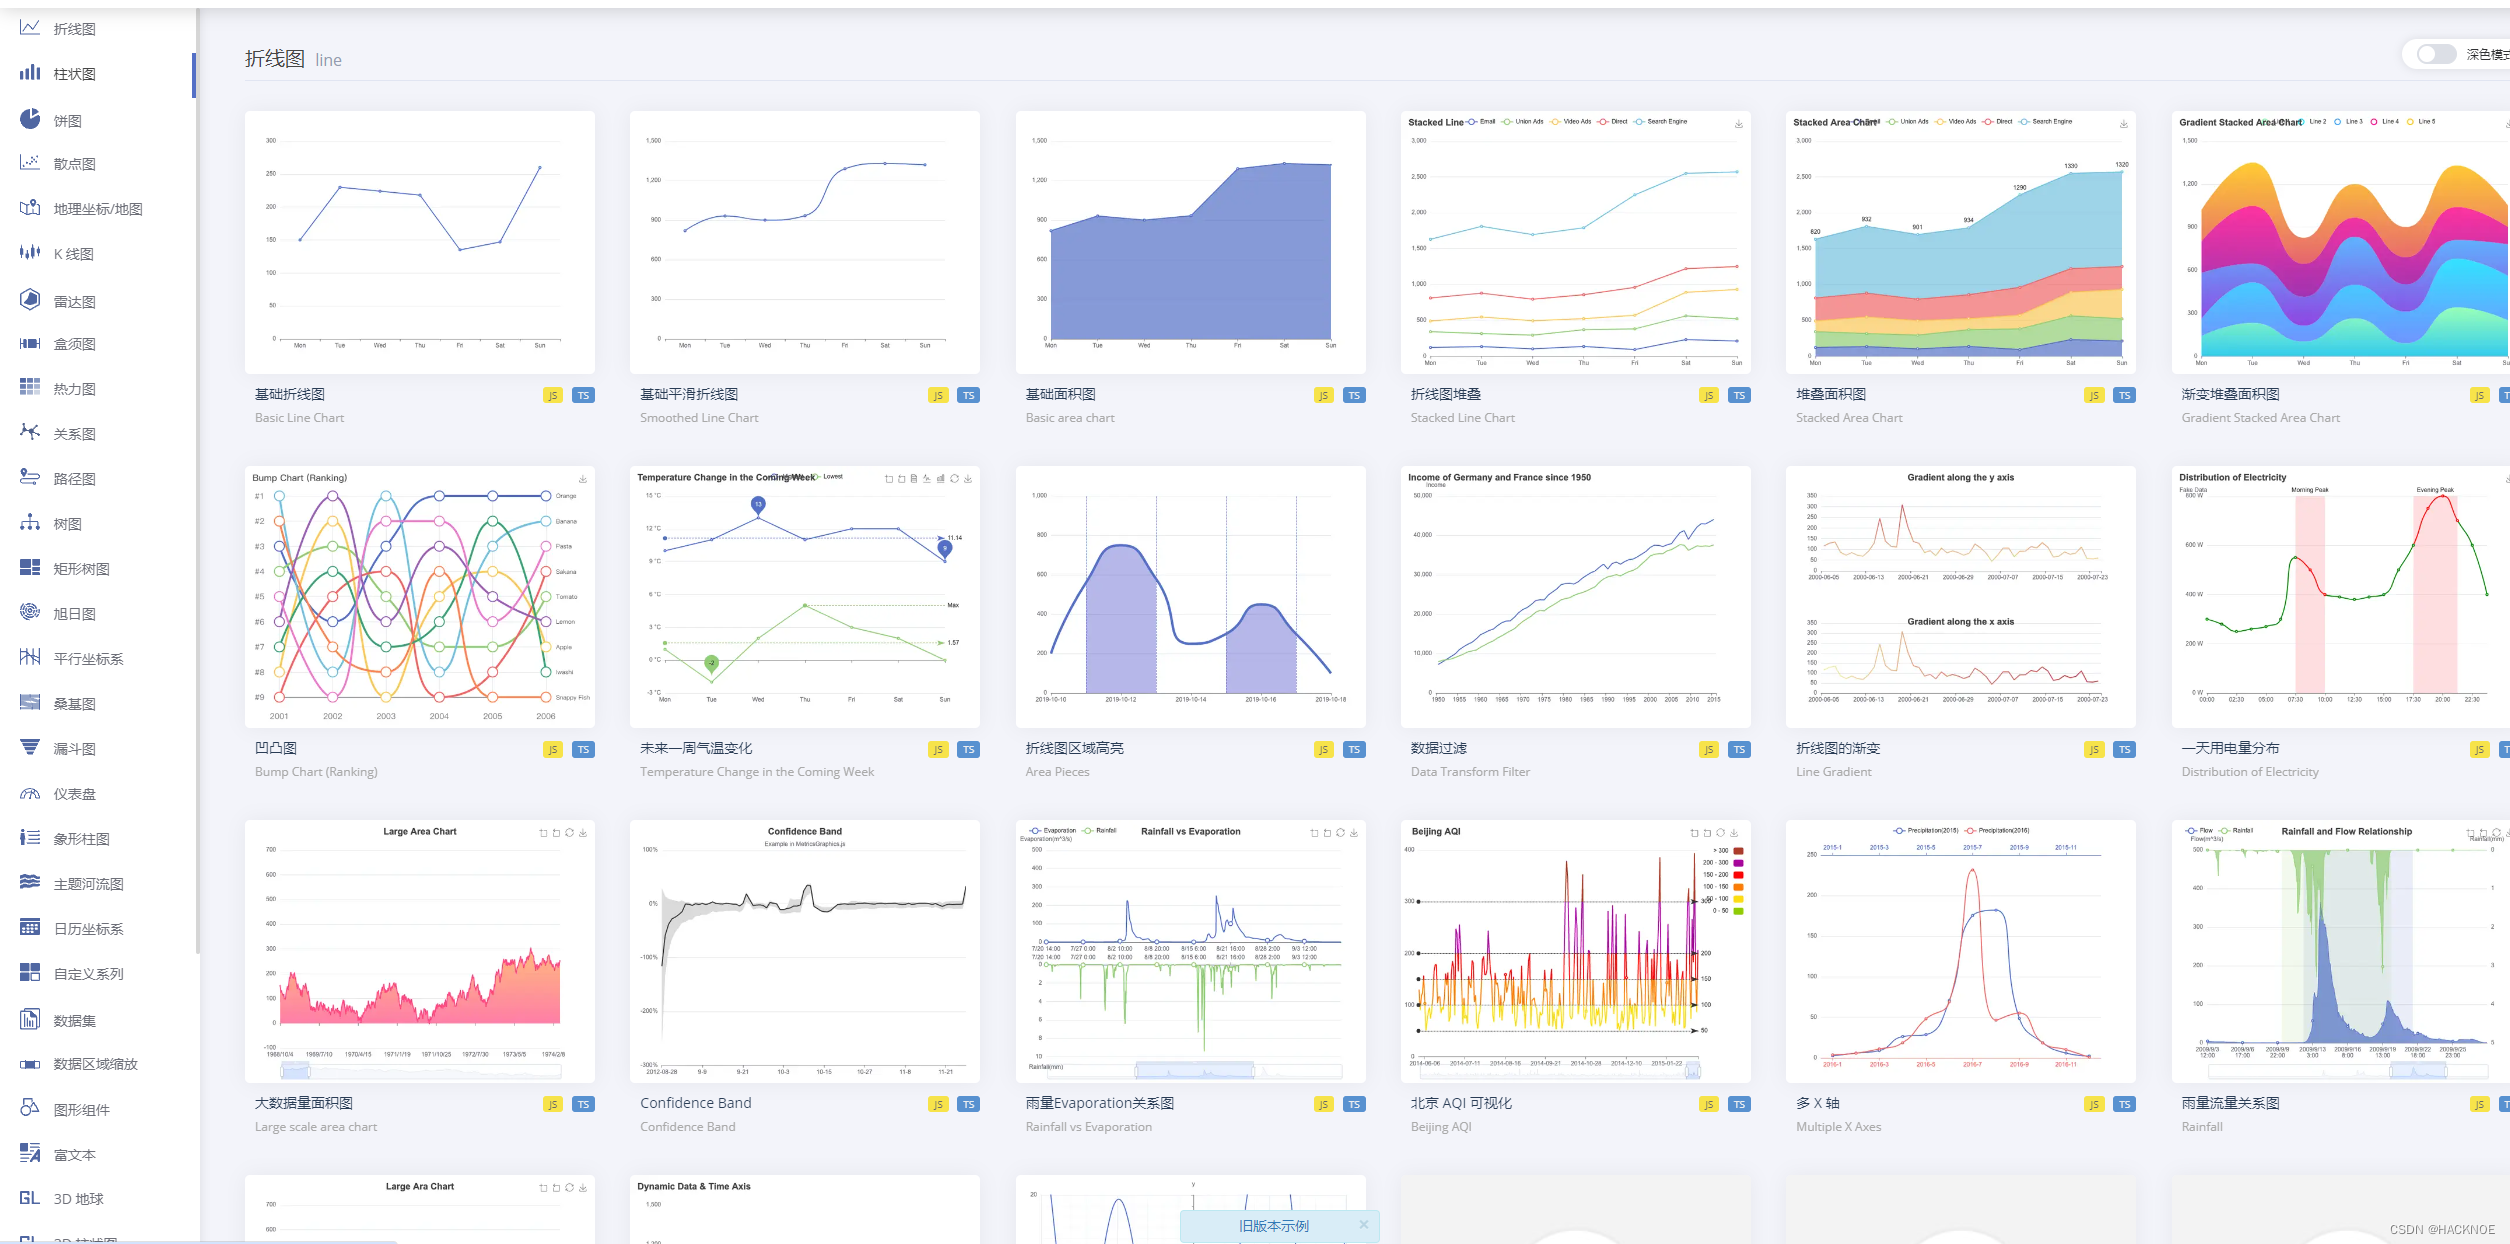The width and height of the screenshot is (2510, 1244).
Task: Click JS button for 凹凸图
Action: (553, 749)
